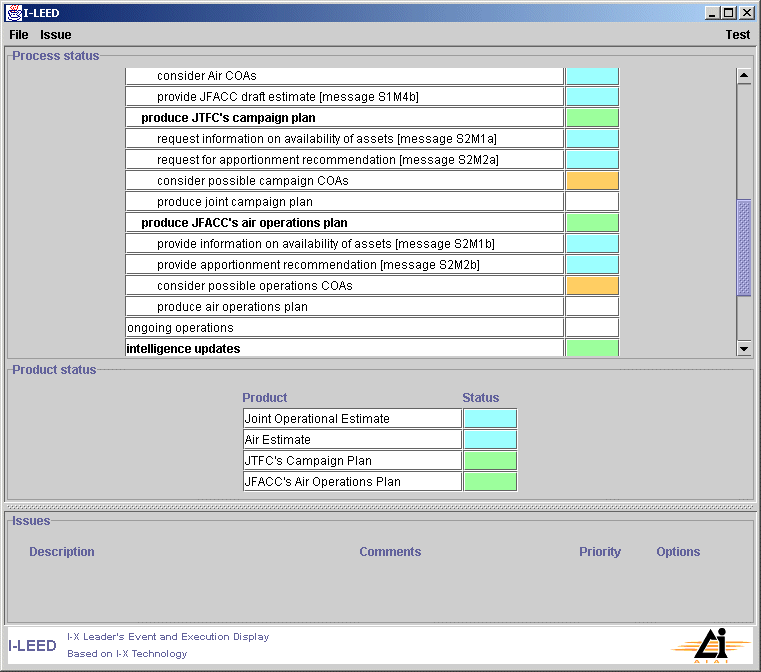The width and height of the screenshot is (761, 672).
Task: Click green status for produce JTFC's campaign plan
Action: pyautogui.click(x=592, y=118)
